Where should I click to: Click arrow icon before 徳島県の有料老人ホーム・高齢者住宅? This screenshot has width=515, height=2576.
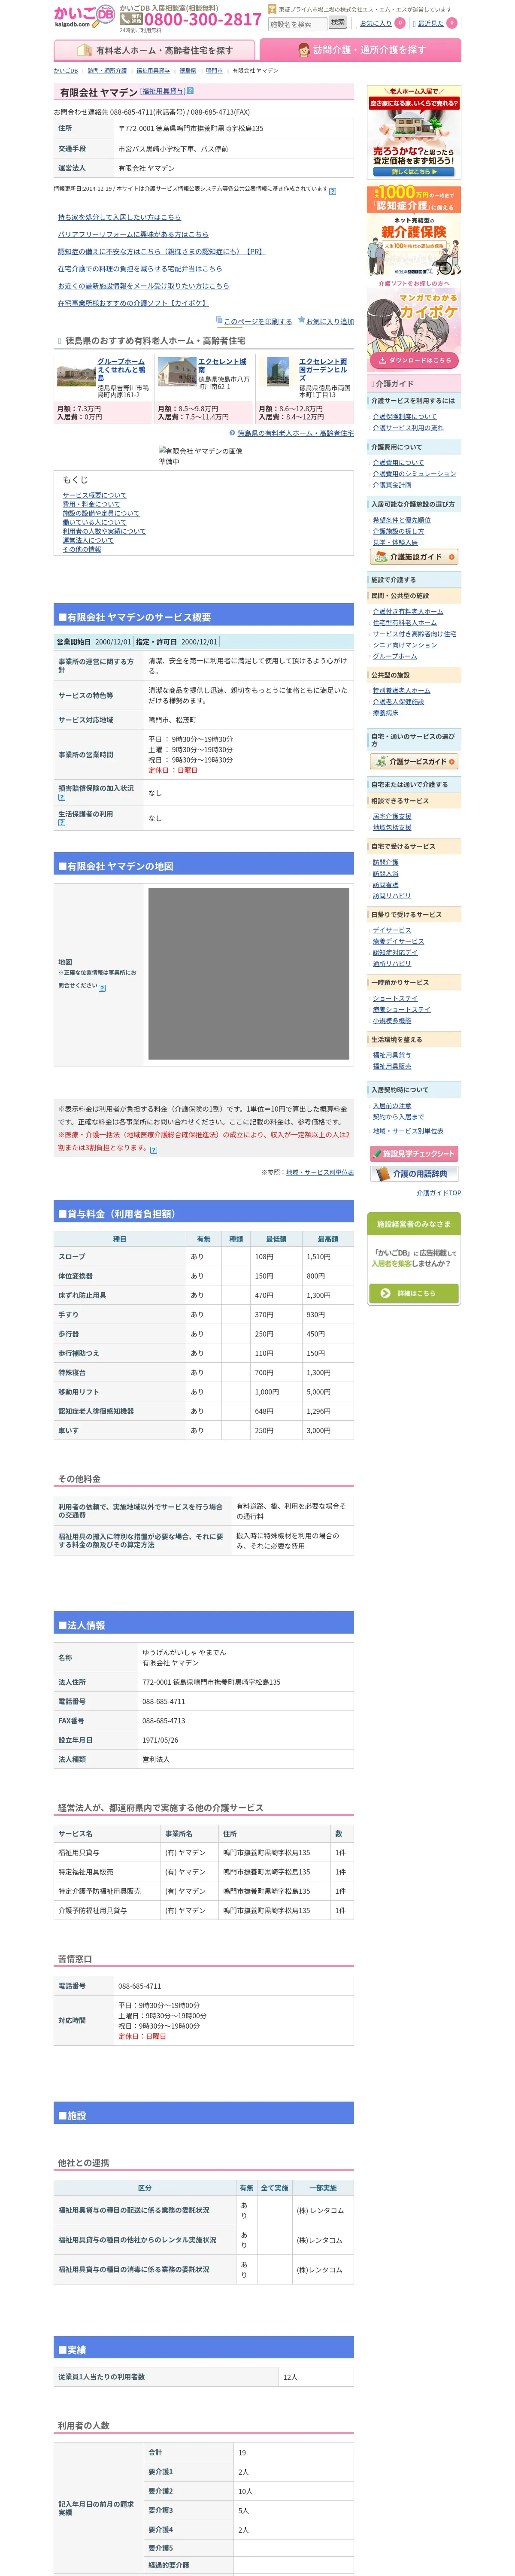point(232,433)
